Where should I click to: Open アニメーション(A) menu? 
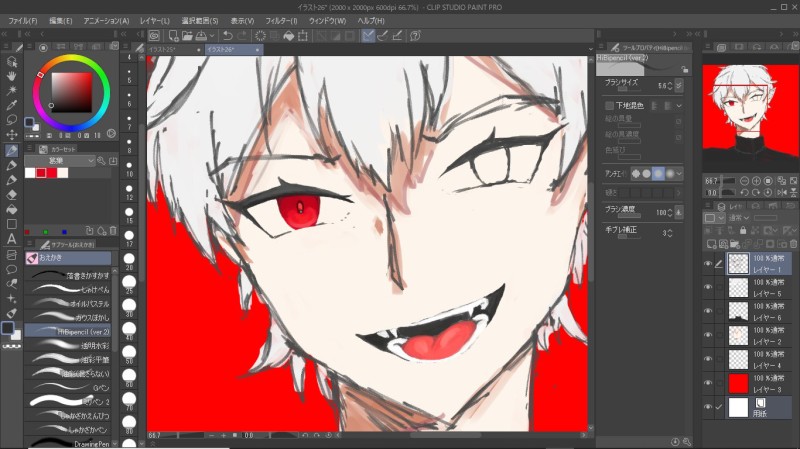click(x=106, y=21)
